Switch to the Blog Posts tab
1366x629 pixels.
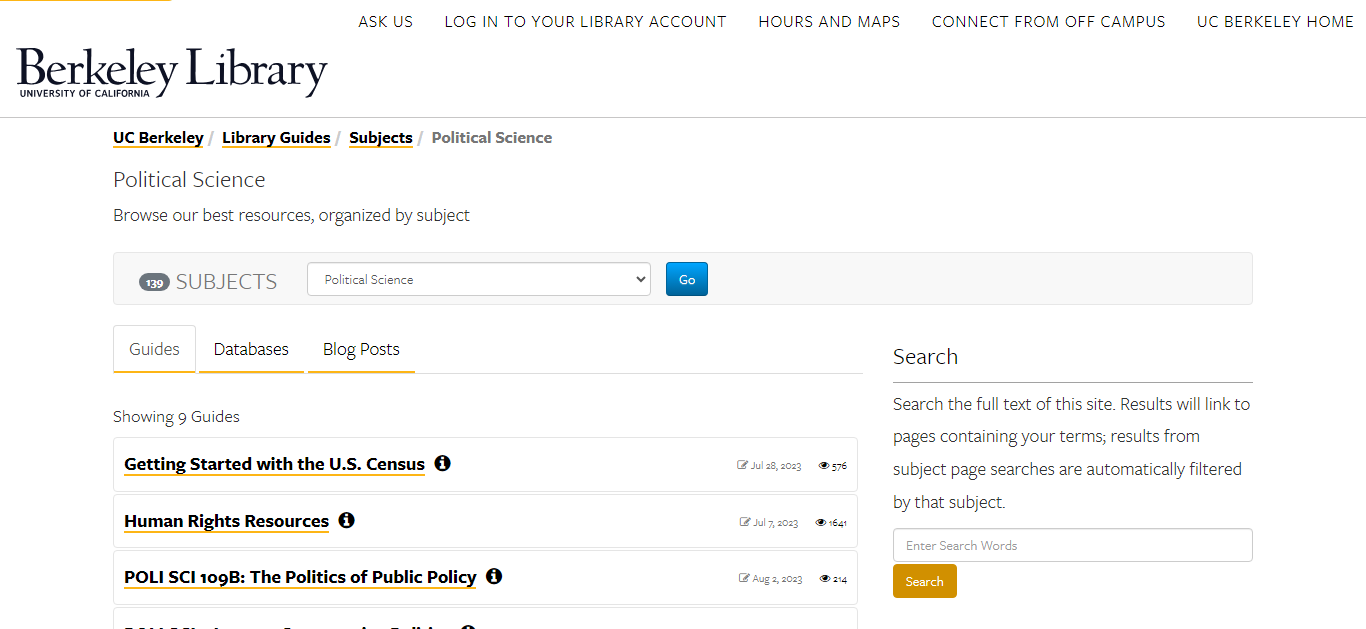[361, 349]
